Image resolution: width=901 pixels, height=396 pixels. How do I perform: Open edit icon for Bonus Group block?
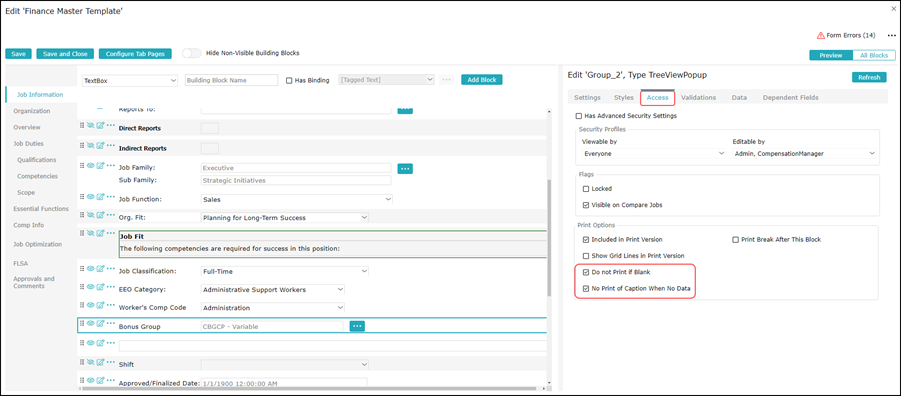coord(100,324)
